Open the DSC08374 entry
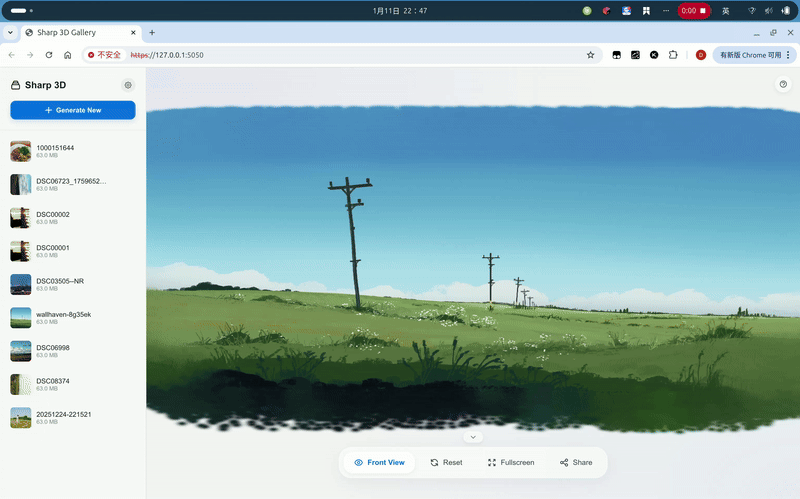 tap(73, 385)
